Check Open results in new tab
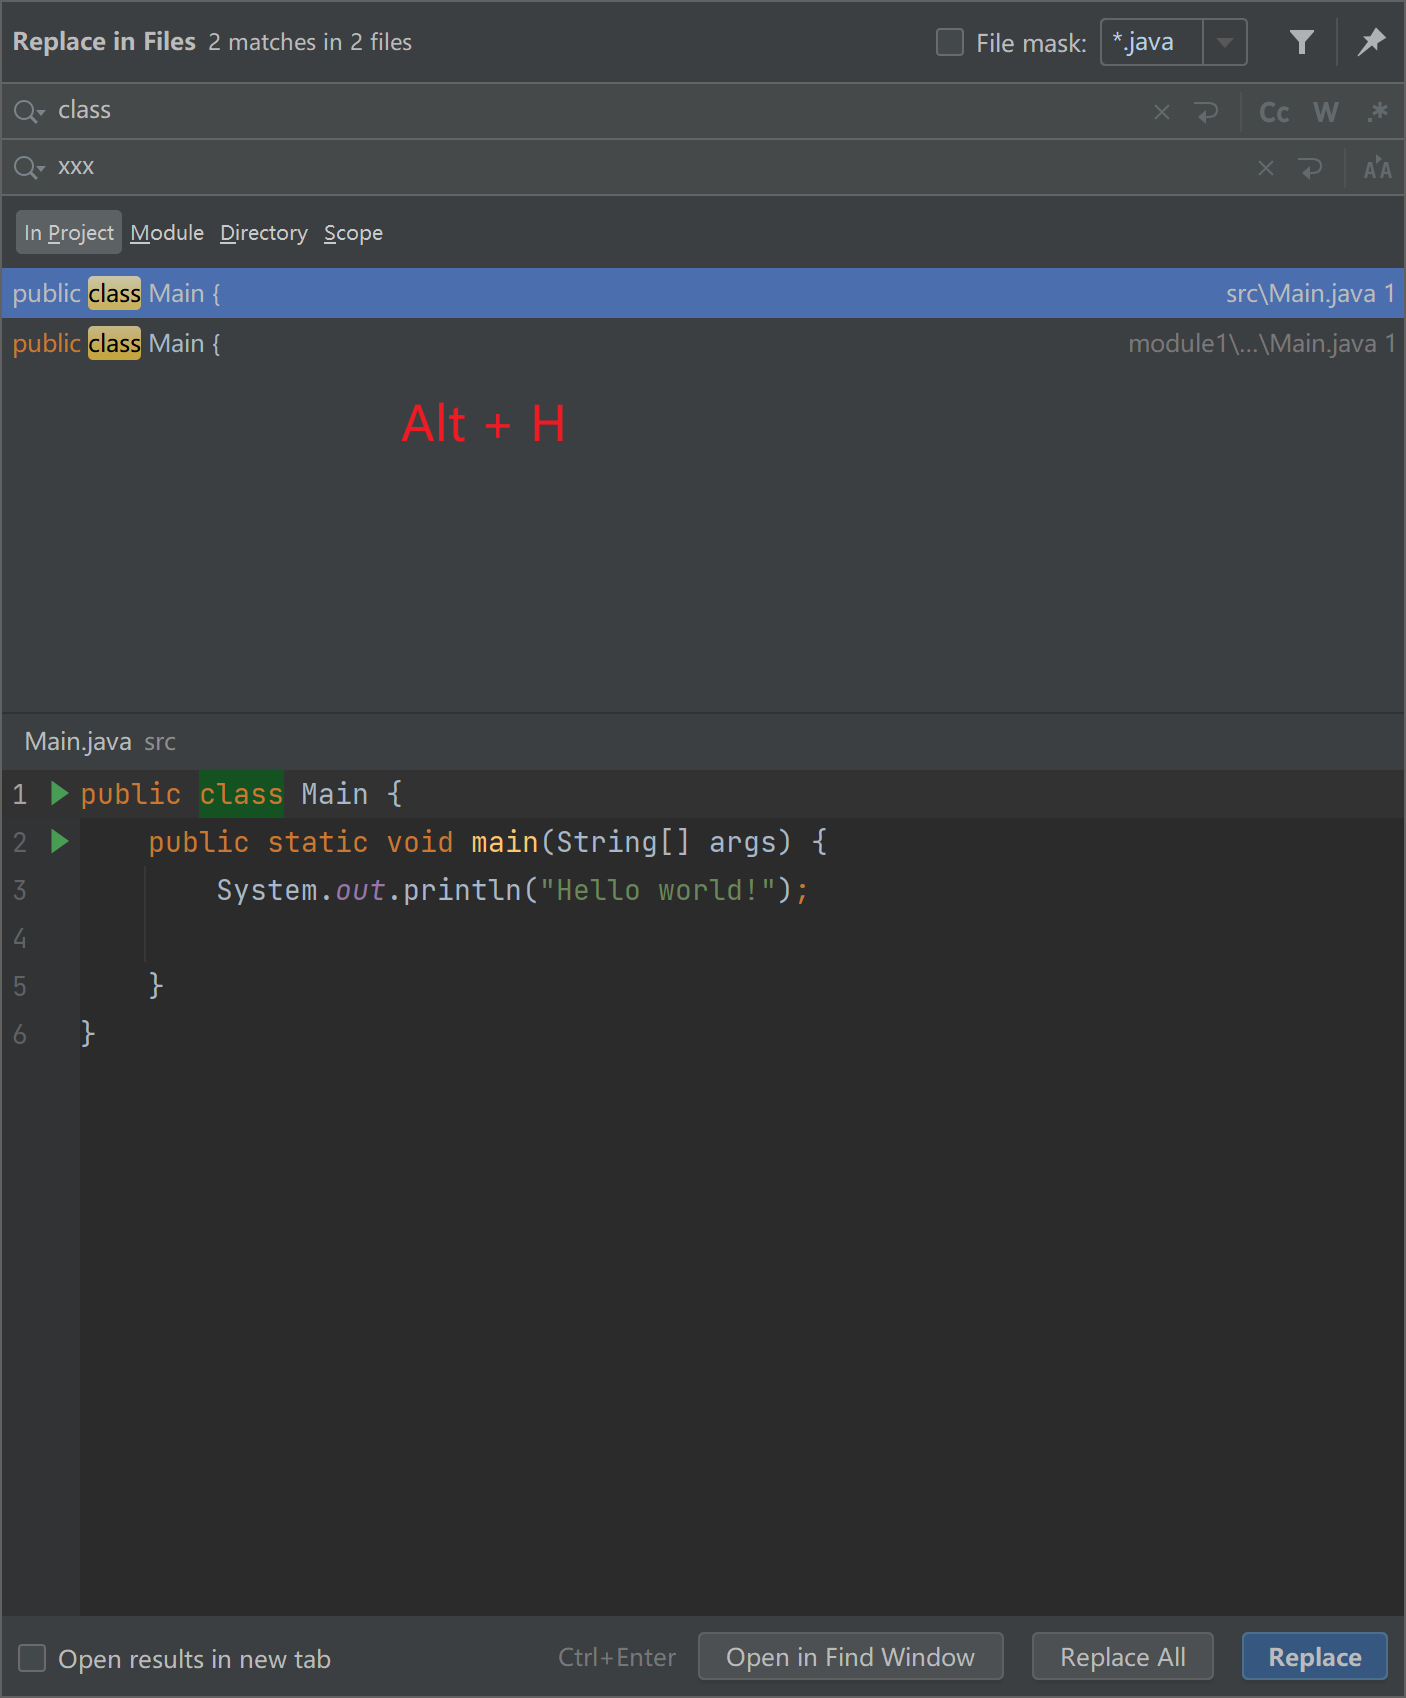 (33, 1658)
